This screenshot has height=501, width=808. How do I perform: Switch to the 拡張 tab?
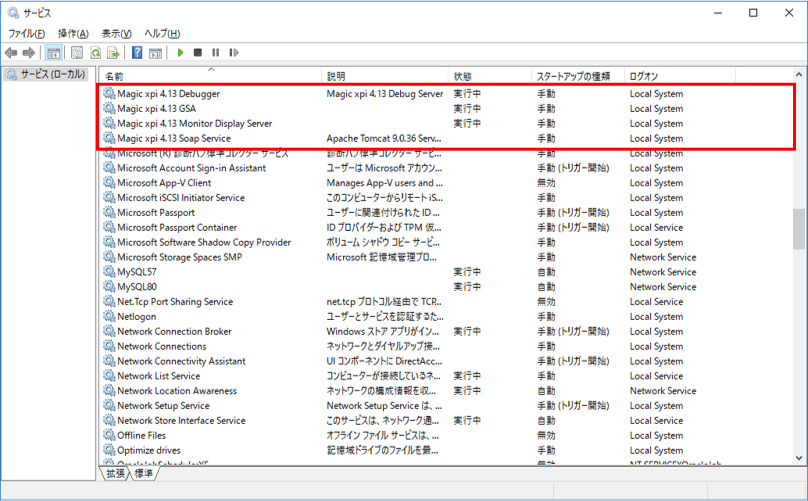pyautogui.click(x=116, y=474)
